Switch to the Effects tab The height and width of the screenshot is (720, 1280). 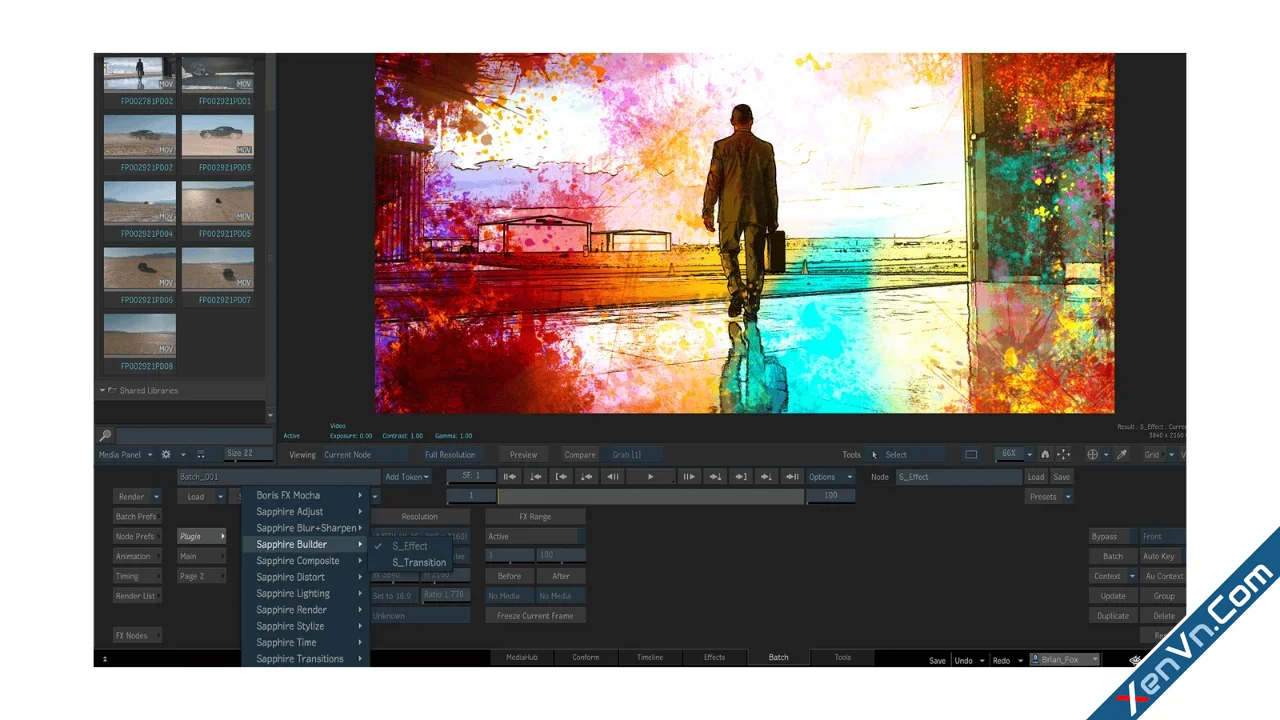tap(714, 657)
